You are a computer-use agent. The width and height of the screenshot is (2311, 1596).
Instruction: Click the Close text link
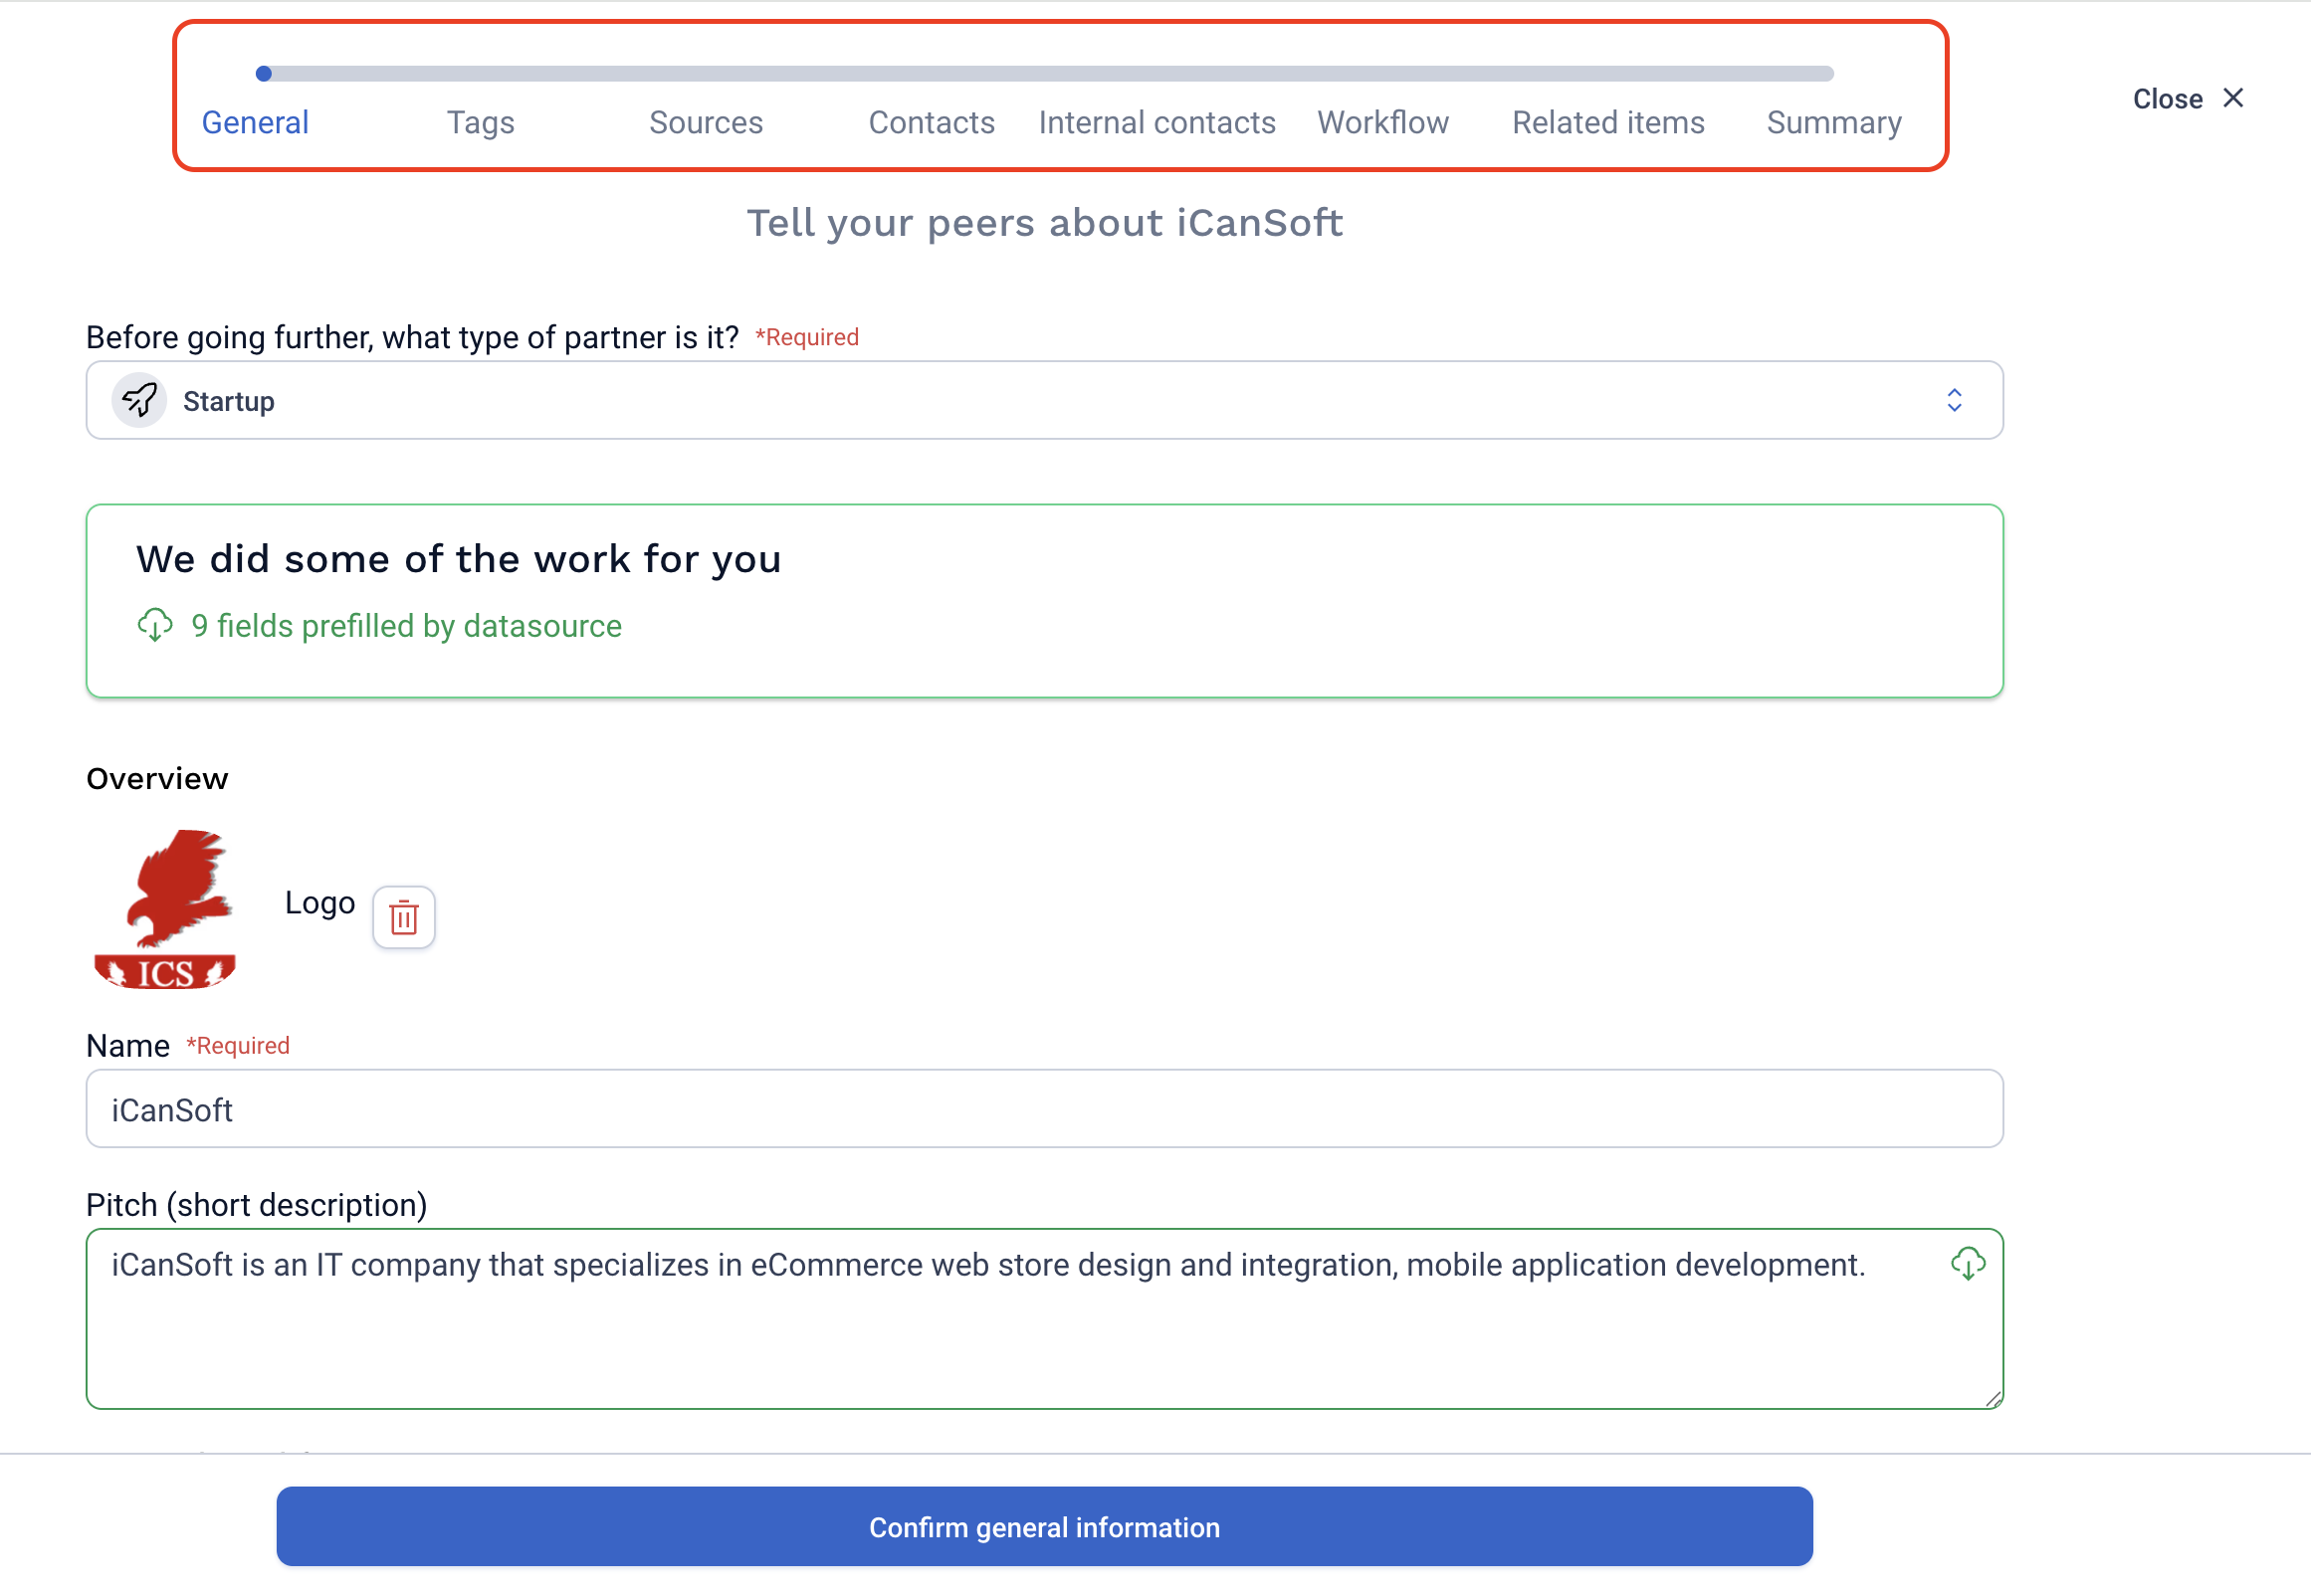[2167, 99]
